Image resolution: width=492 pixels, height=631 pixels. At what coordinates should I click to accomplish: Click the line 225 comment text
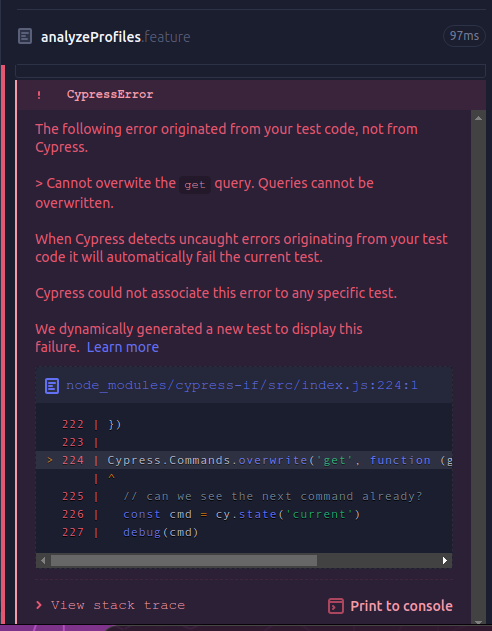point(273,496)
